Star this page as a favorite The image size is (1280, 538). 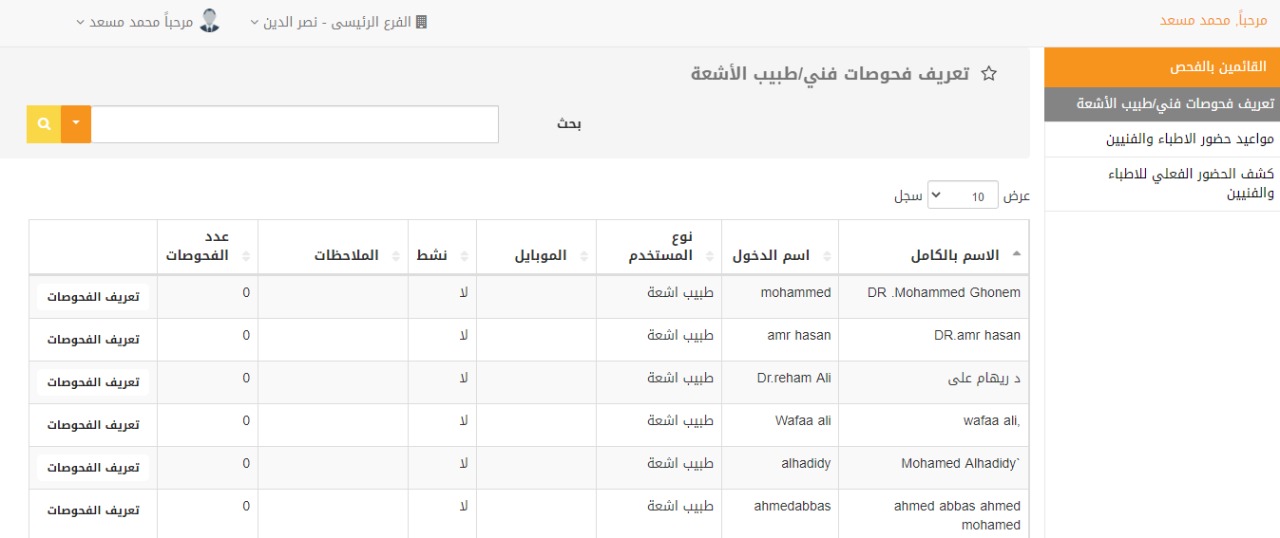click(989, 74)
